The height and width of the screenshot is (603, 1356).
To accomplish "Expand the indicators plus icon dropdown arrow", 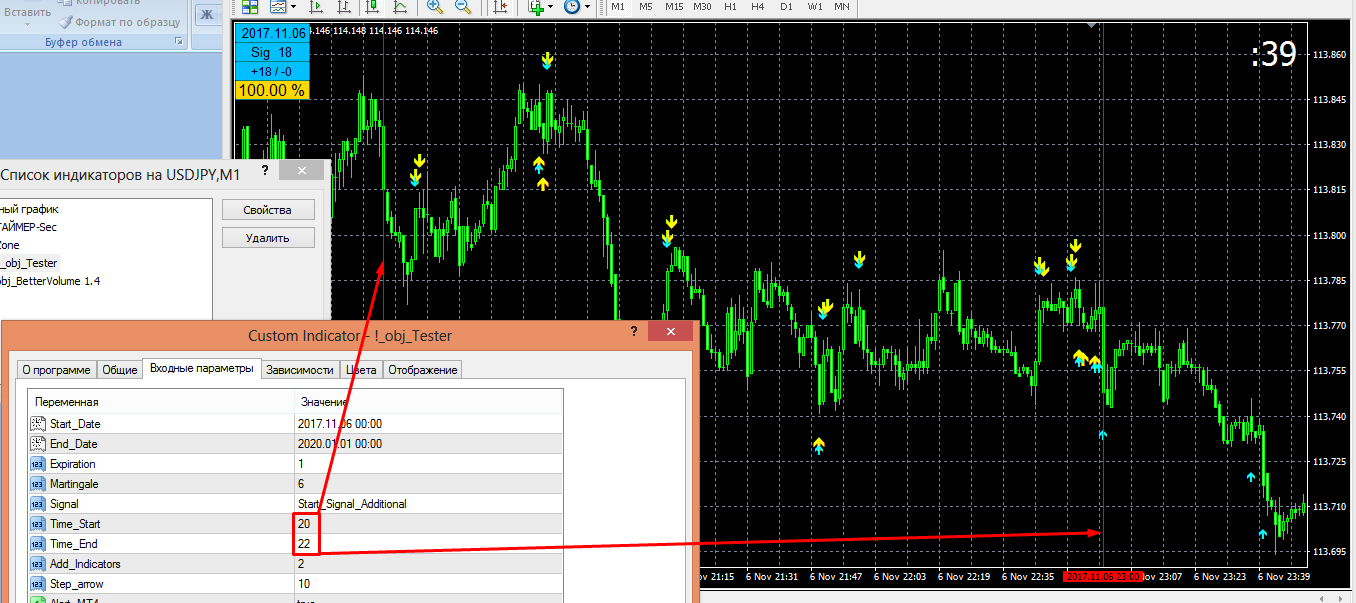I will pos(551,7).
